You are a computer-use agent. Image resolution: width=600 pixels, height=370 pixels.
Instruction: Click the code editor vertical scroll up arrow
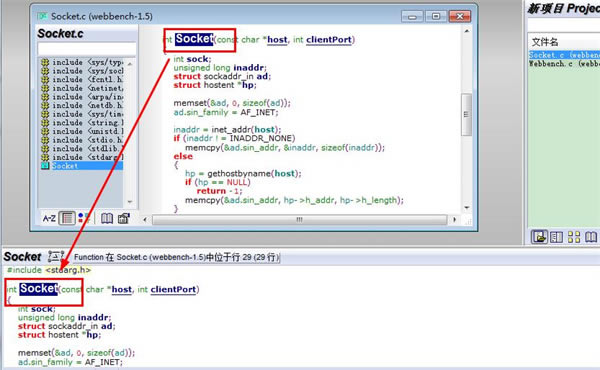pyautogui.click(x=467, y=31)
